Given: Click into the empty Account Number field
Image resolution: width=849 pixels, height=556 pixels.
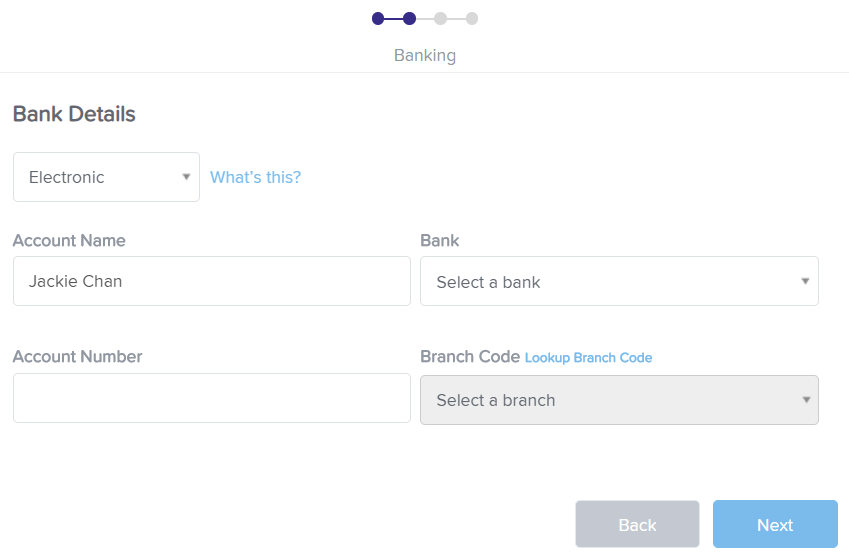Looking at the screenshot, I should click(212, 398).
